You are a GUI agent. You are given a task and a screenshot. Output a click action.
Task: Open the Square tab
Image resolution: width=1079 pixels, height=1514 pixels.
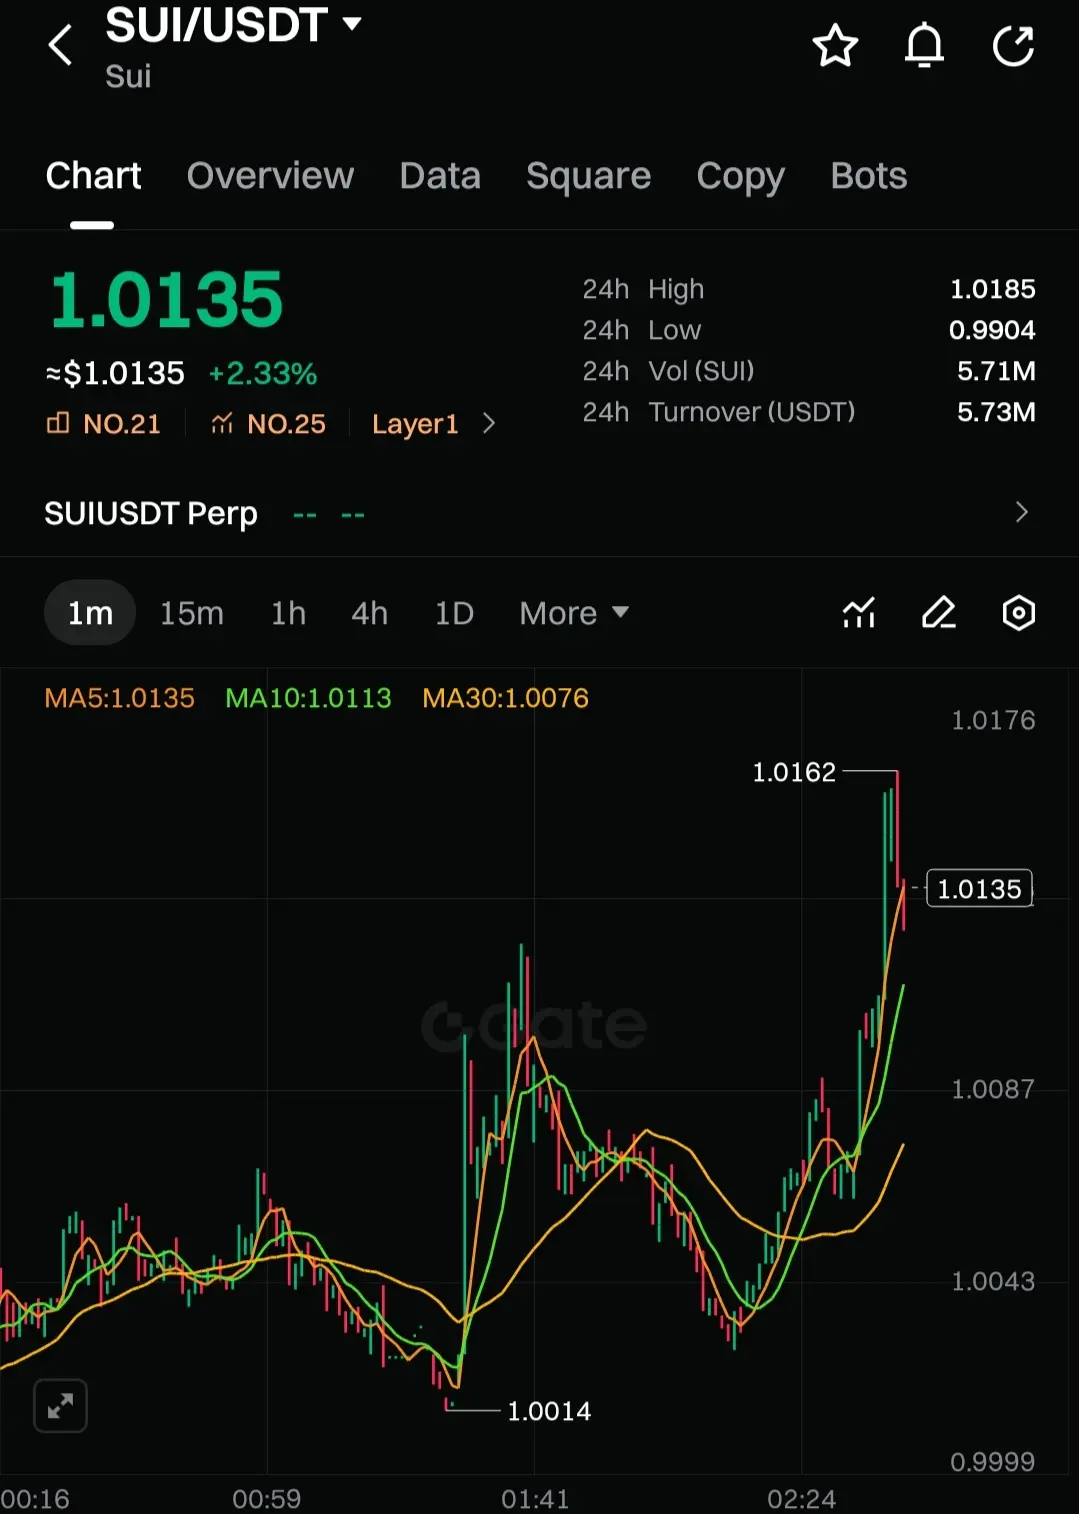click(x=588, y=176)
